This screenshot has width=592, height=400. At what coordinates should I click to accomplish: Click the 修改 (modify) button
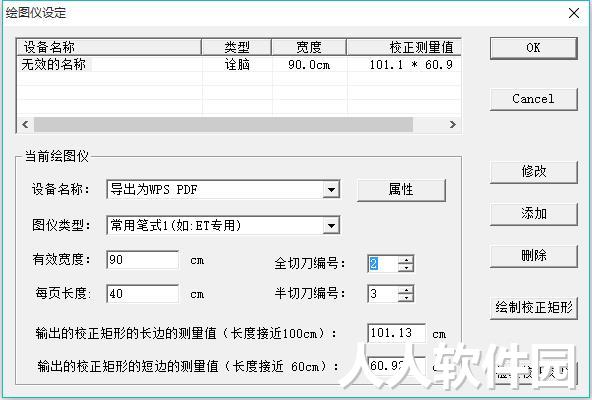click(533, 172)
